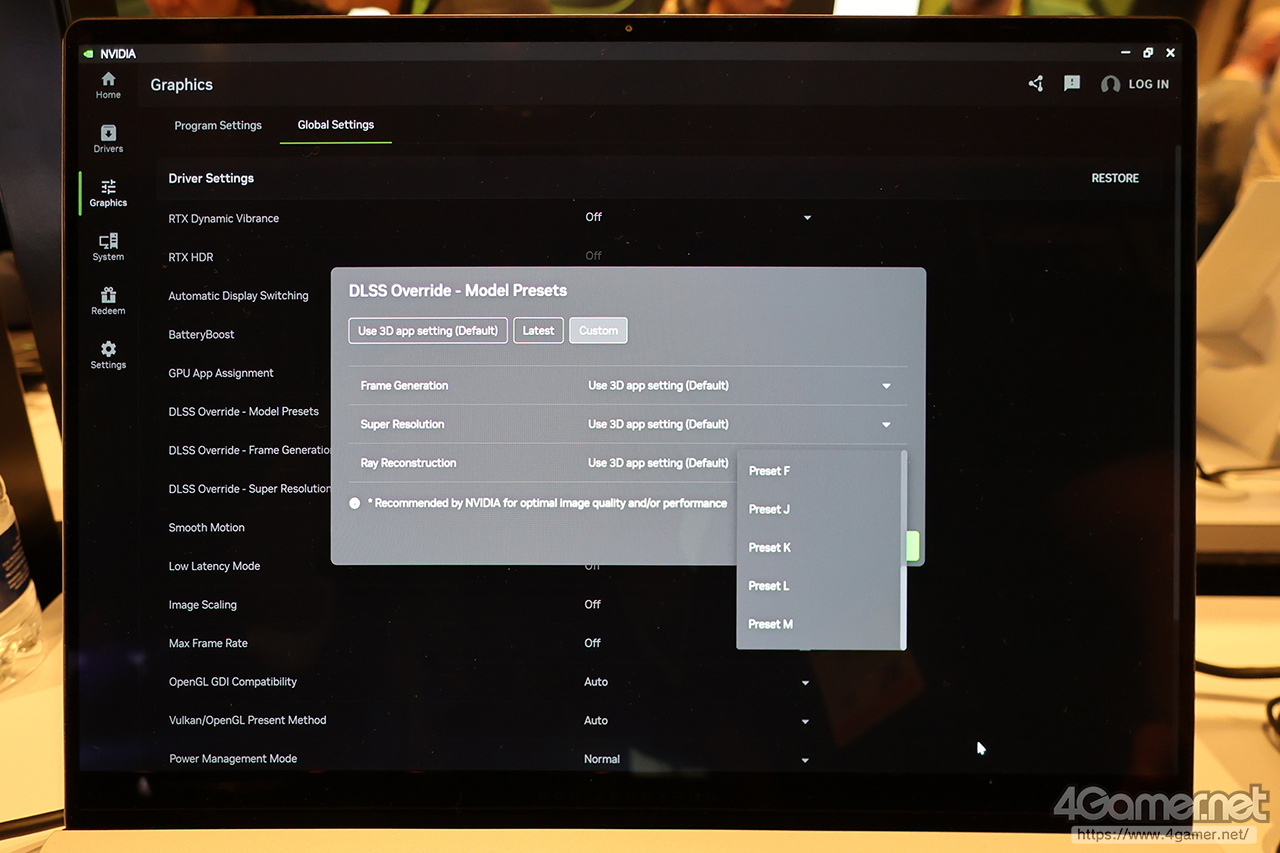The height and width of the screenshot is (853, 1280).
Task: Go to the Drivers section icon
Action: pos(108,134)
